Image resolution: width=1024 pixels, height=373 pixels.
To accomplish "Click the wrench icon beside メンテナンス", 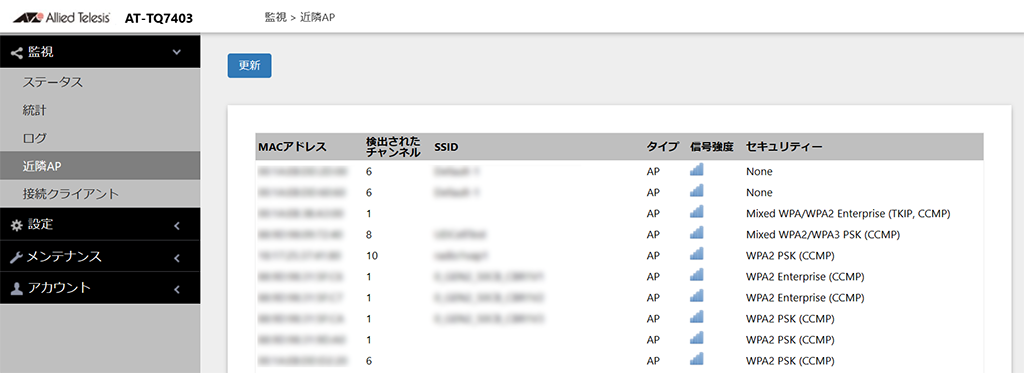I will coord(17,257).
